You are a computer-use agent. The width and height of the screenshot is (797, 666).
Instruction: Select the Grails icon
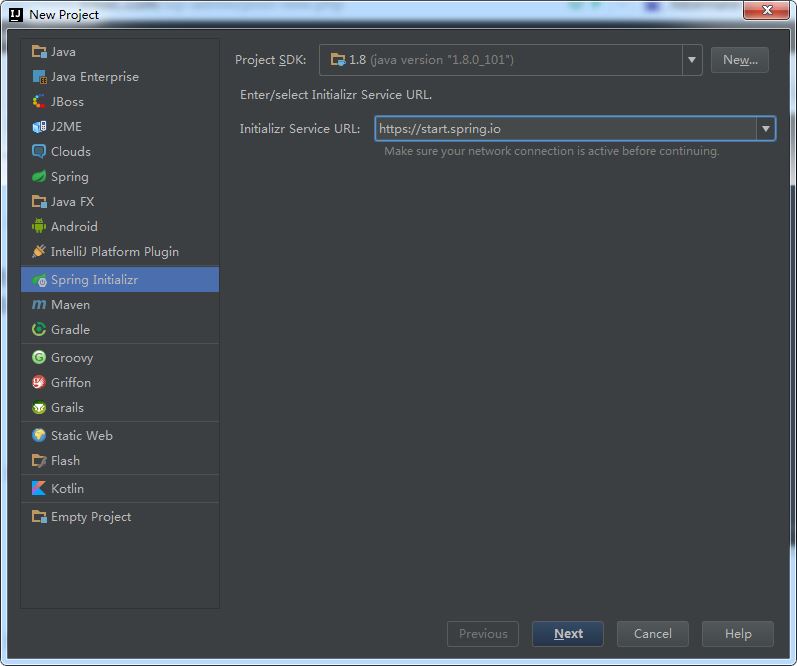[39, 407]
